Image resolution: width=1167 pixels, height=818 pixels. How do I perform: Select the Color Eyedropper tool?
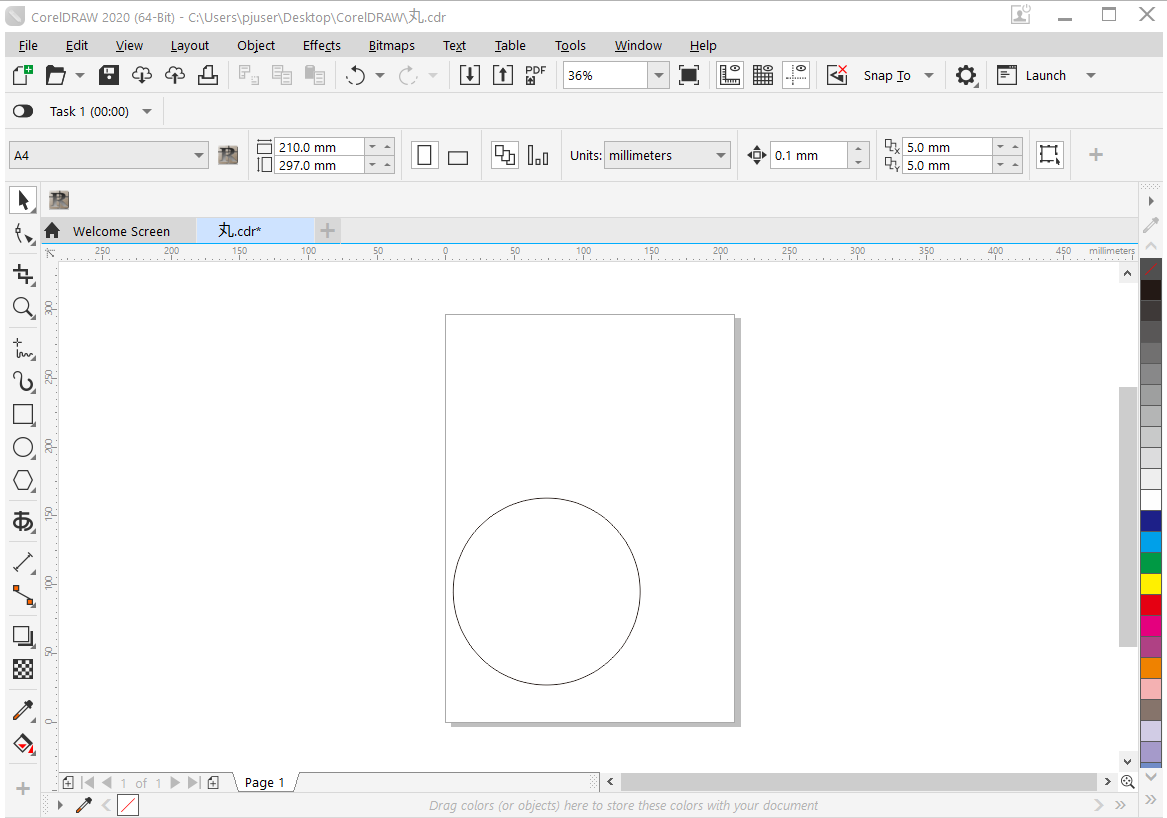(23, 711)
